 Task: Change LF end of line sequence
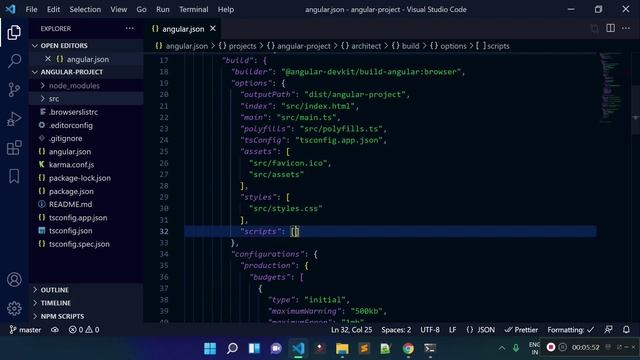tap(452, 329)
